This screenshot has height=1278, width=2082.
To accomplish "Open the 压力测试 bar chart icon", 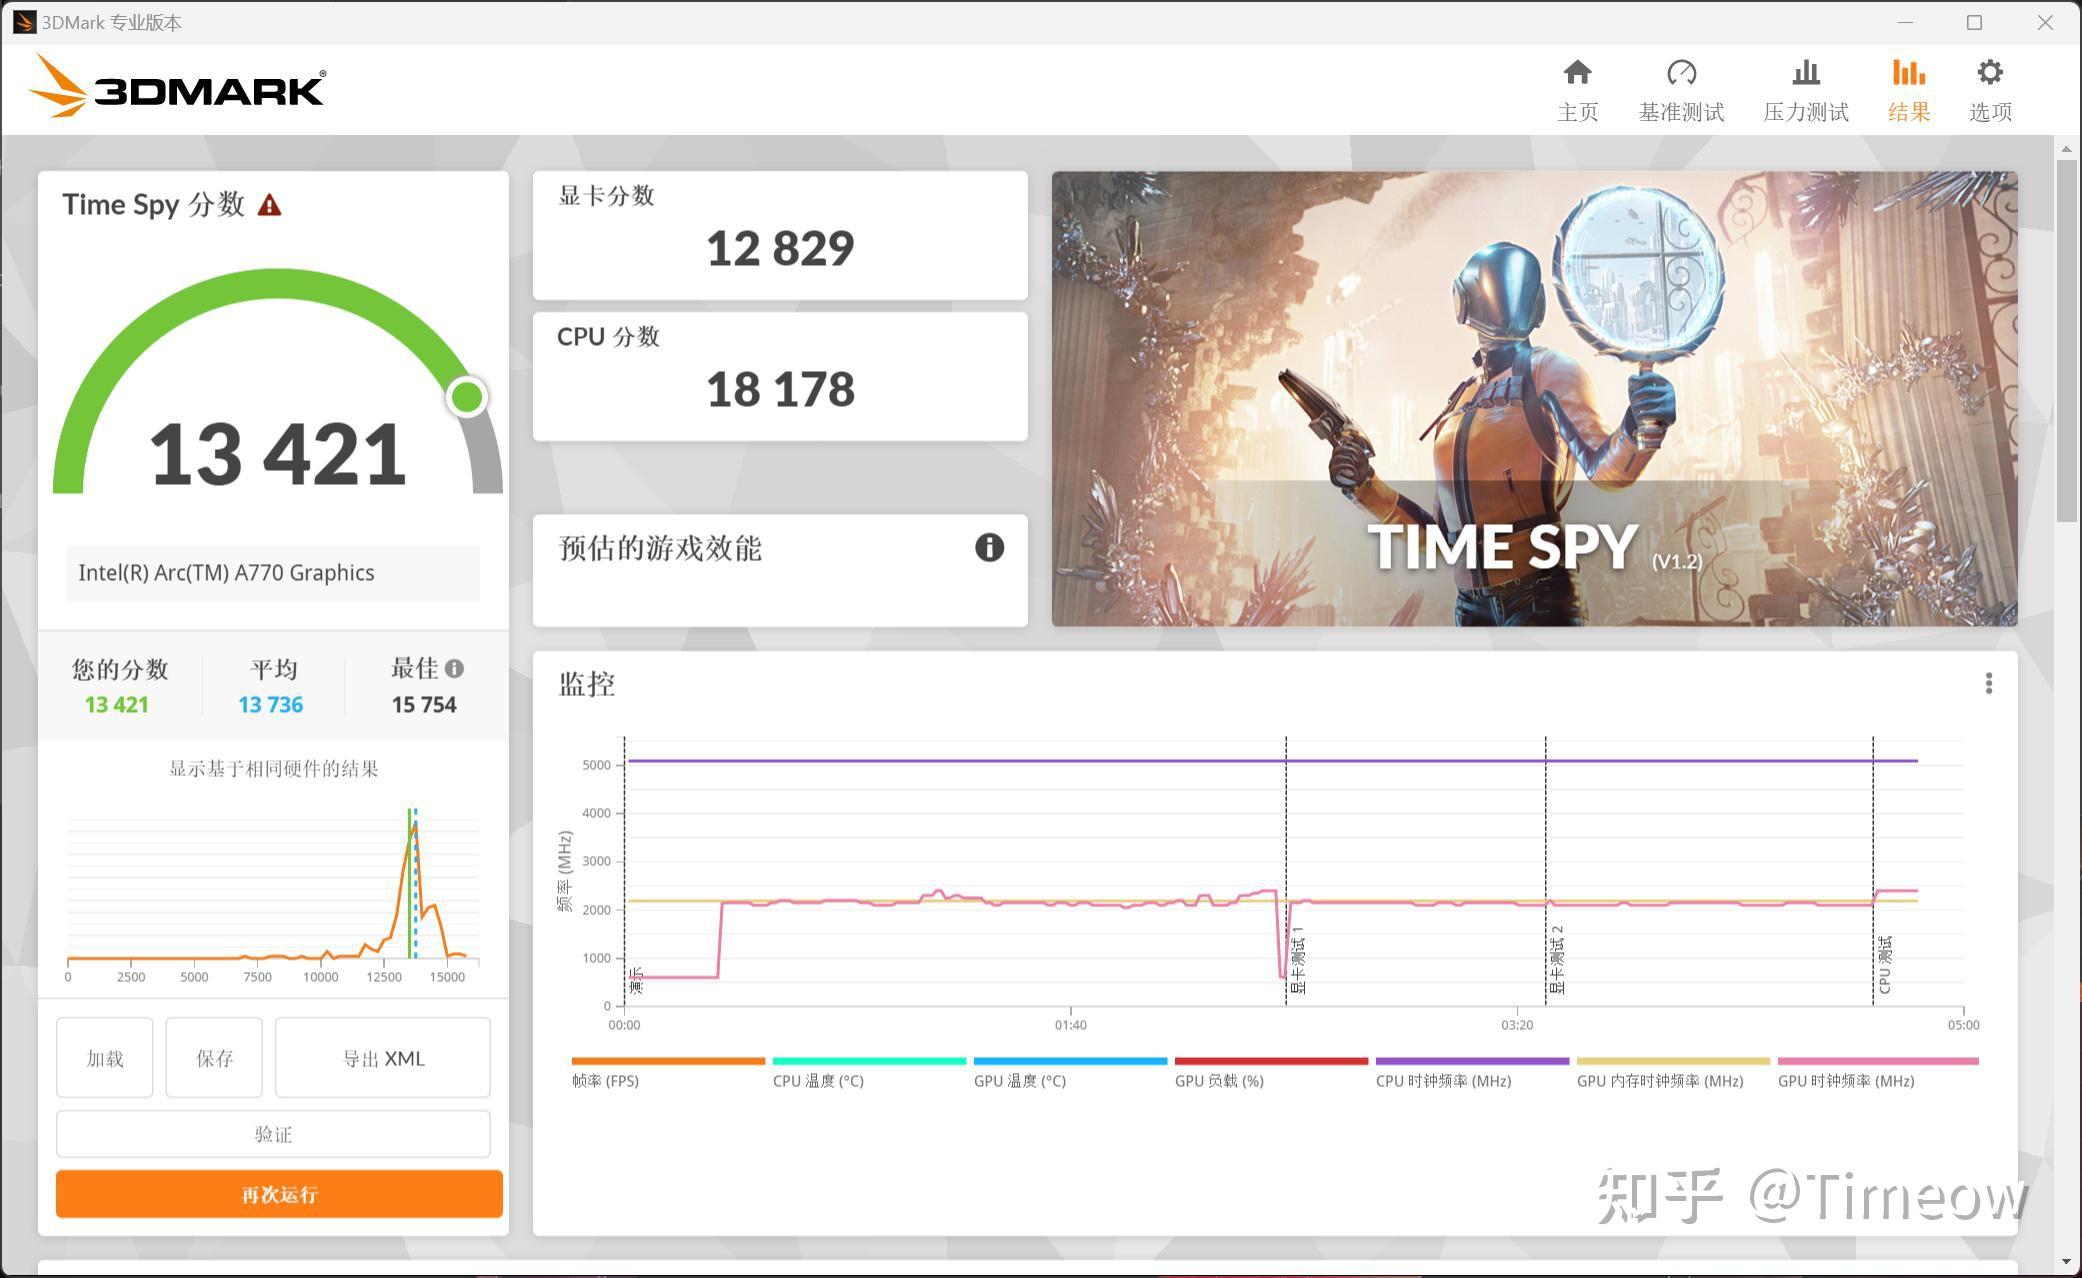I will tap(1806, 88).
